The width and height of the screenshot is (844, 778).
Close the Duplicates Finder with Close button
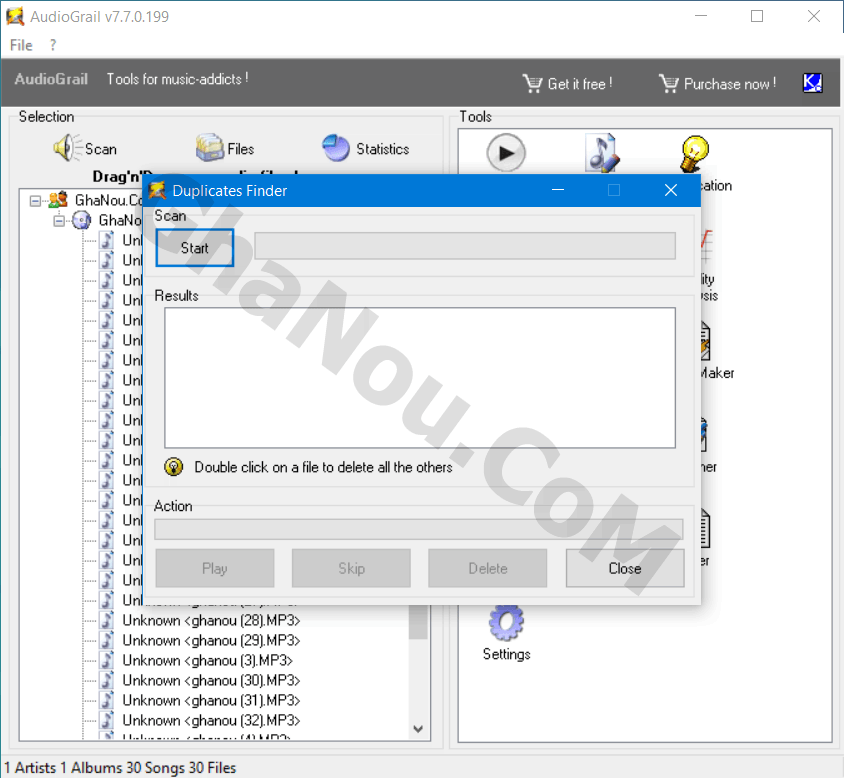pos(624,568)
